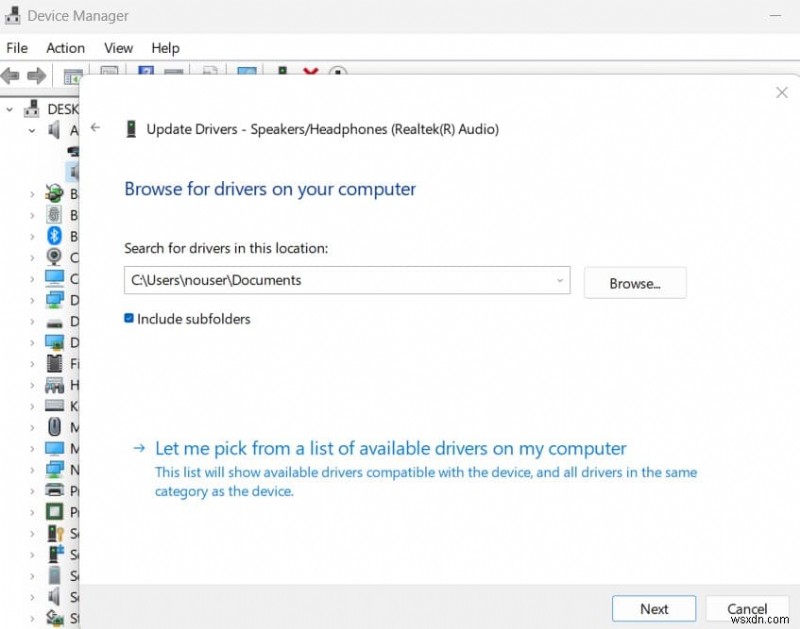
Task: Click the Next button
Action: pos(653,608)
